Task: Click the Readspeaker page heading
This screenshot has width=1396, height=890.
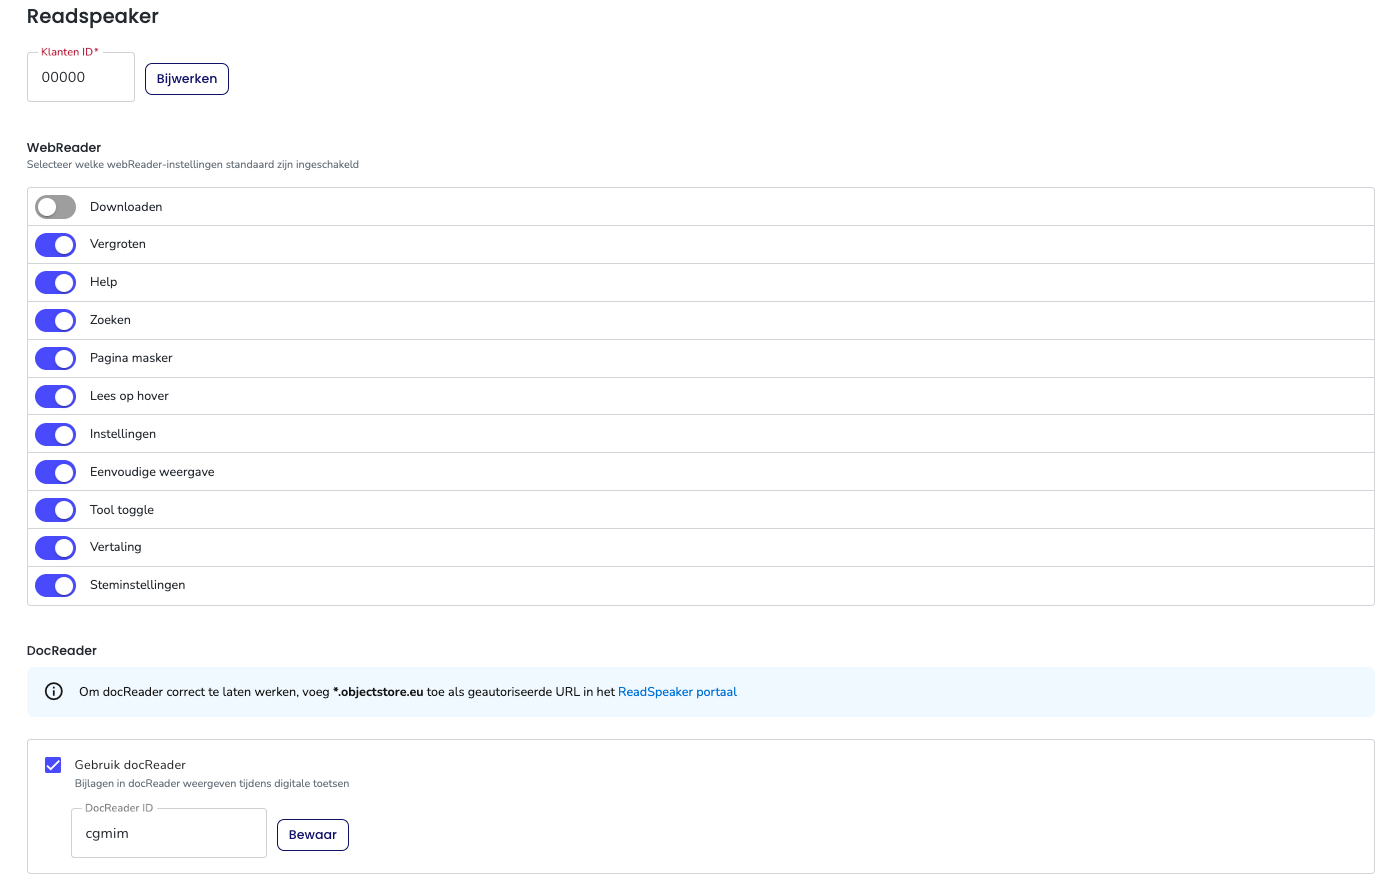Action: tap(93, 16)
